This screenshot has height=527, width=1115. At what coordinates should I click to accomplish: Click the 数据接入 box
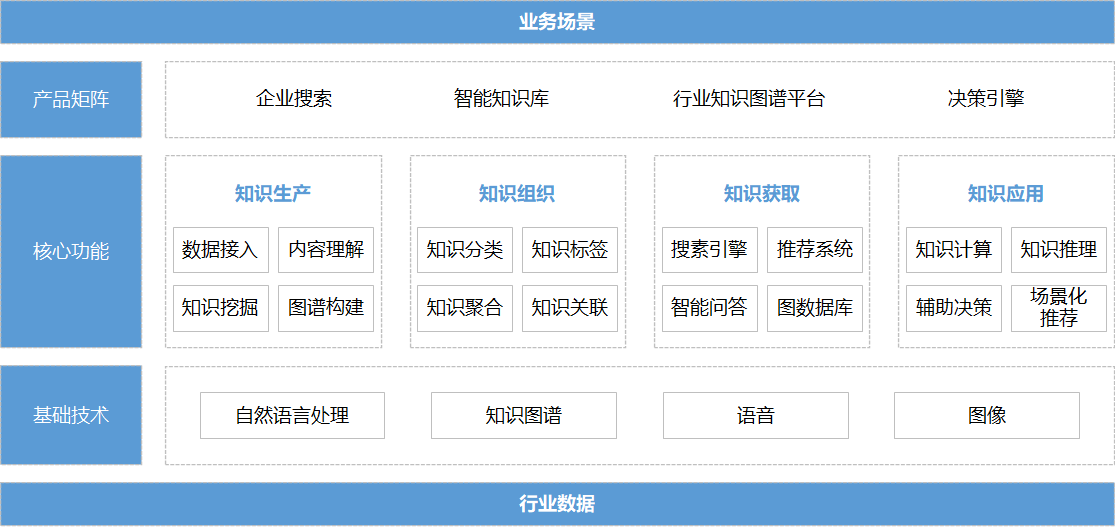pos(220,250)
